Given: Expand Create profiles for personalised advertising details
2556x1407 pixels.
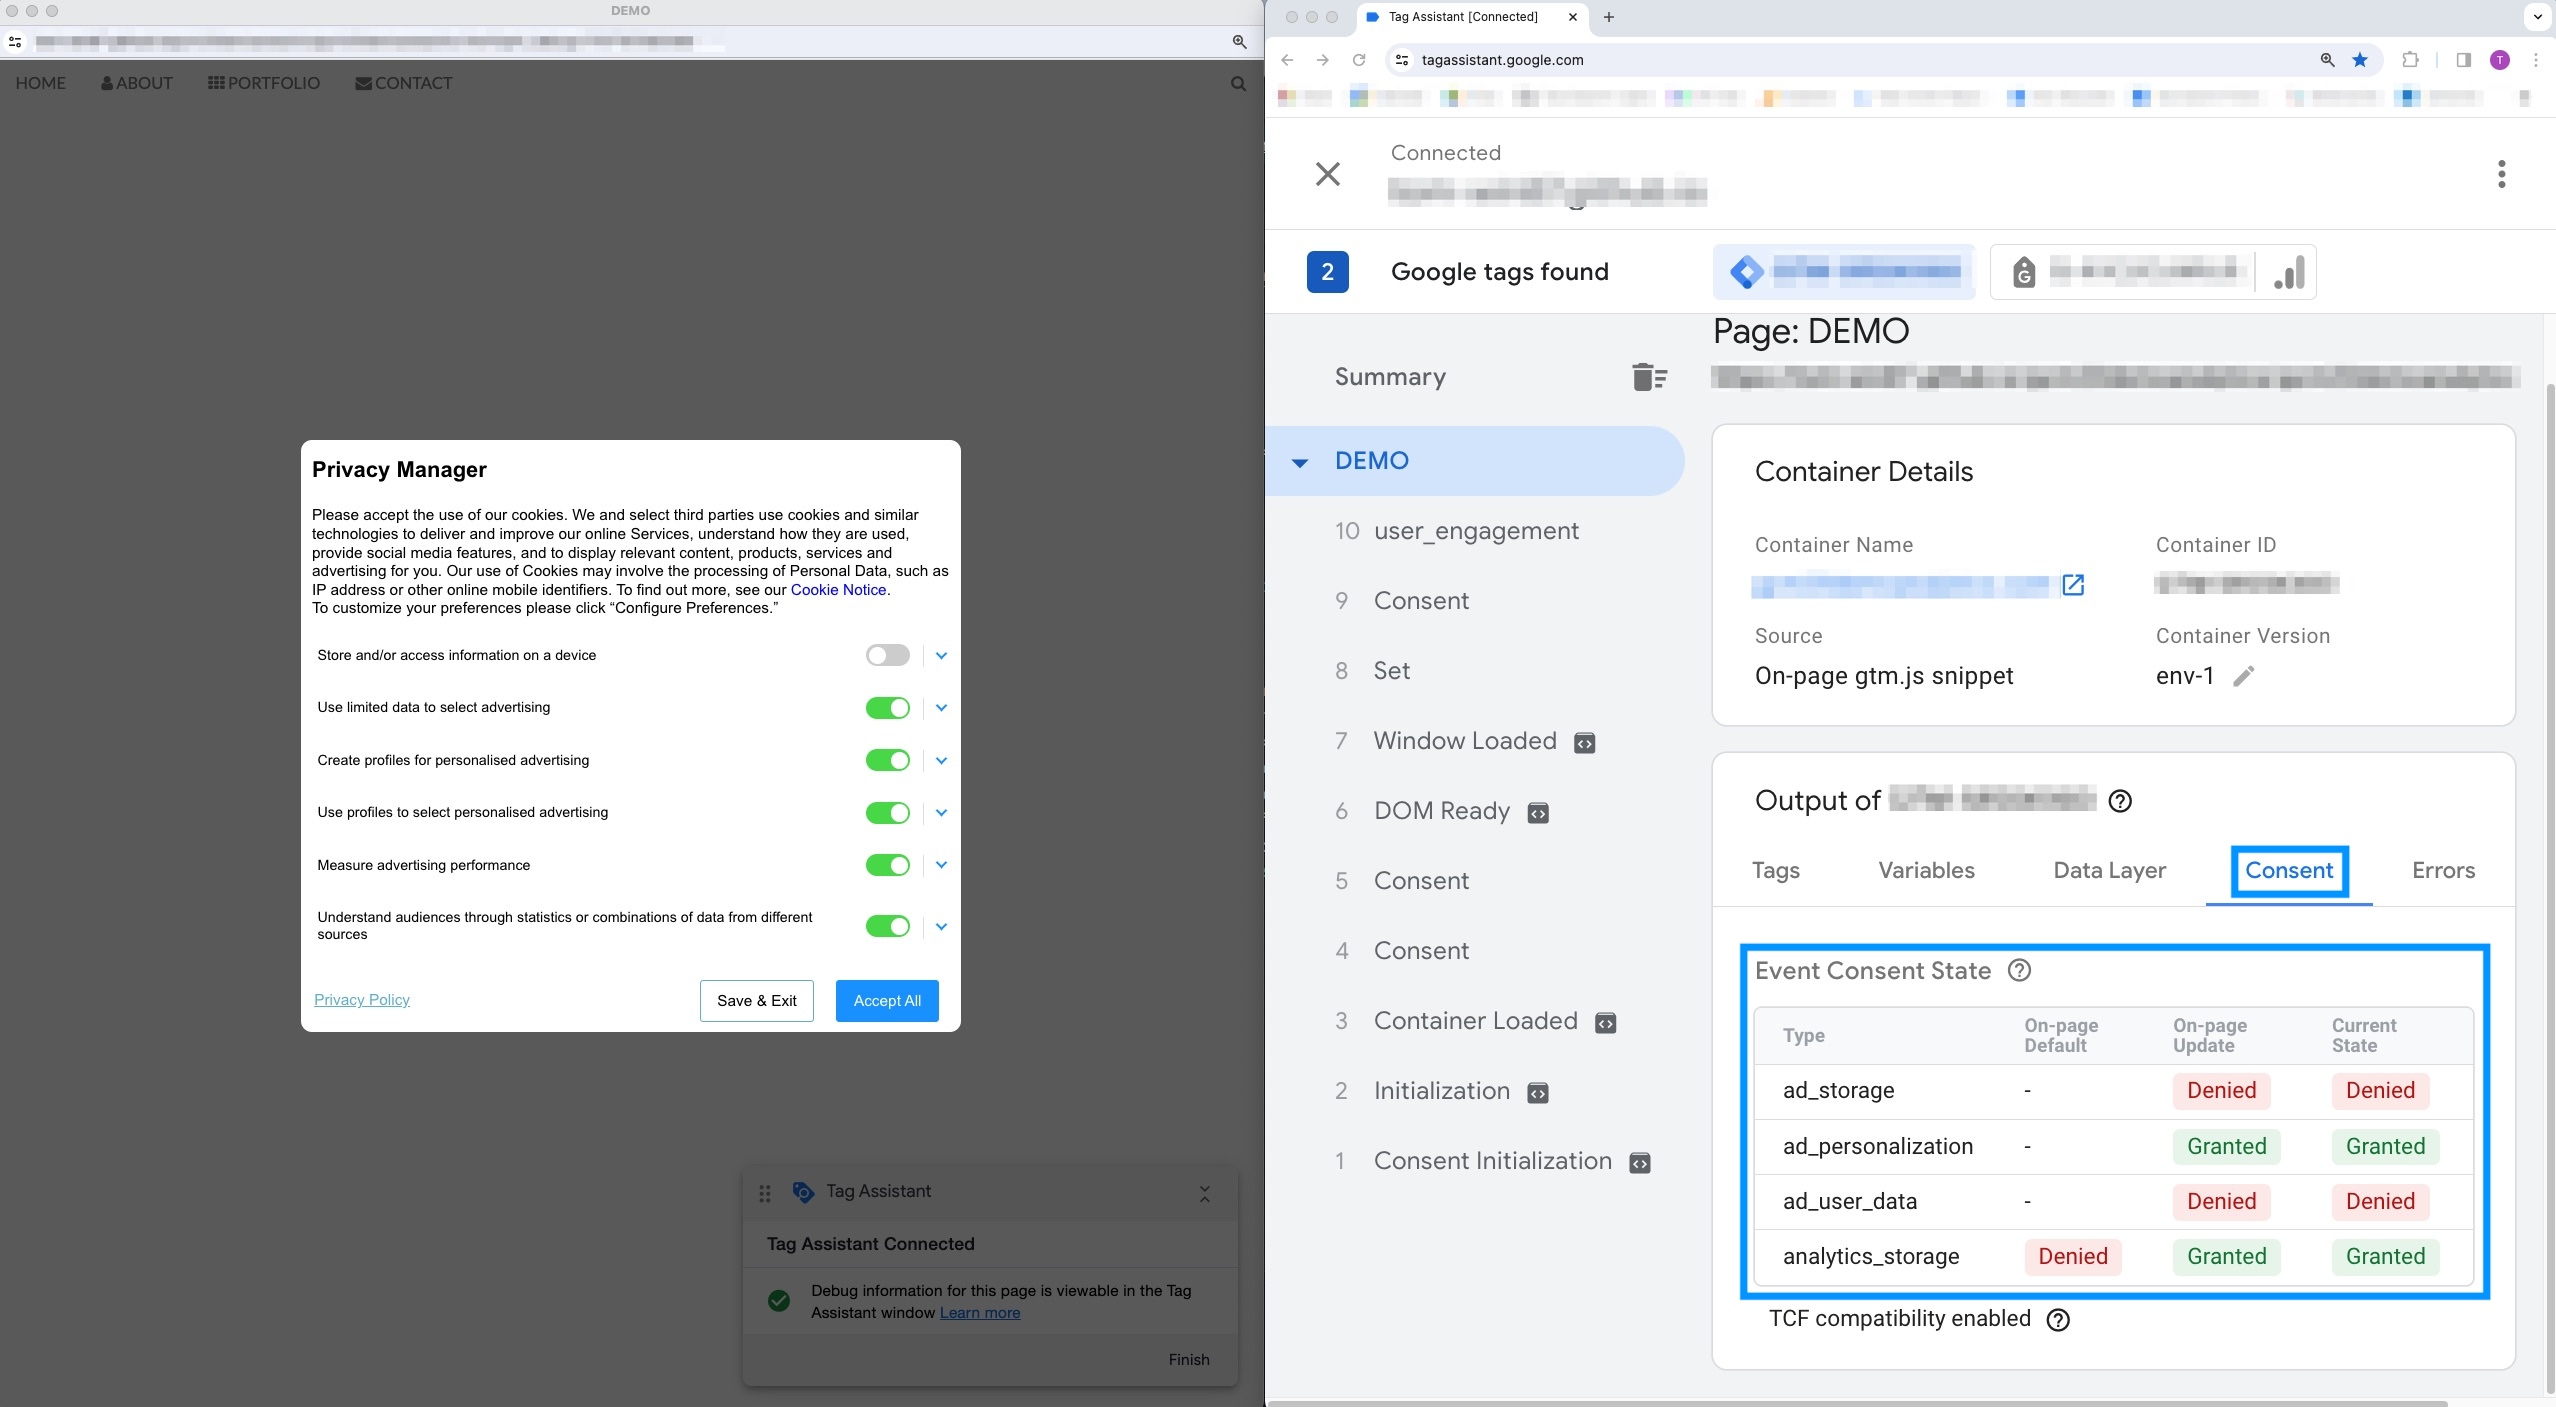Looking at the screenshot, I should pos(941,761).
